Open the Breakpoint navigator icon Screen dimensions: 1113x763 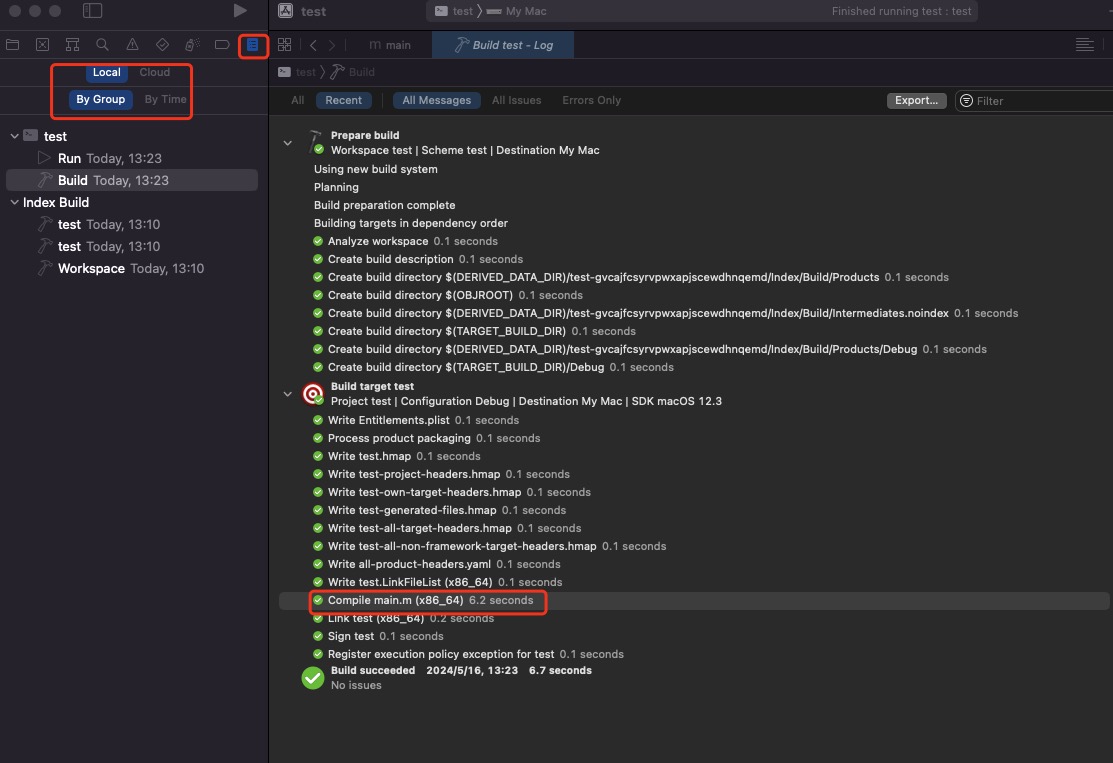click(x=222, y=45)
